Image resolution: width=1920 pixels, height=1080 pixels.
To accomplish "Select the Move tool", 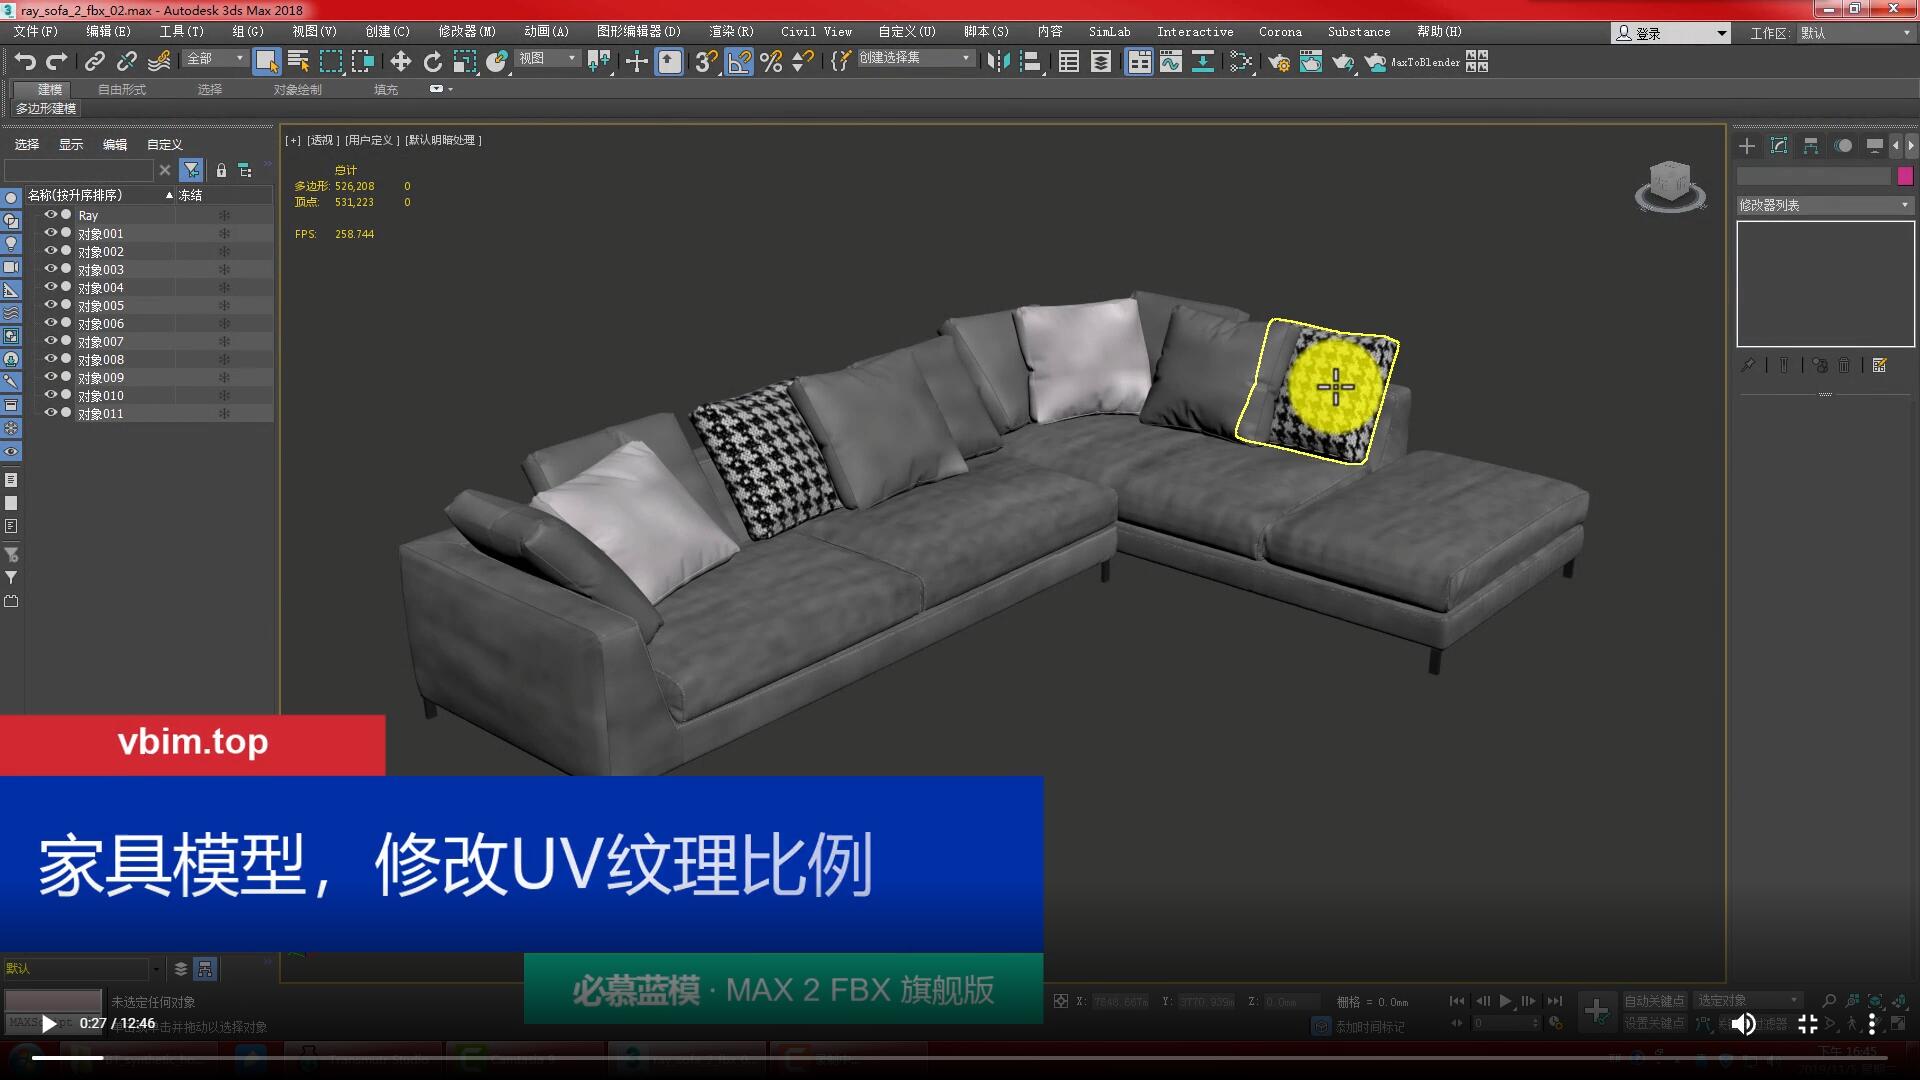I will (400, 62).
